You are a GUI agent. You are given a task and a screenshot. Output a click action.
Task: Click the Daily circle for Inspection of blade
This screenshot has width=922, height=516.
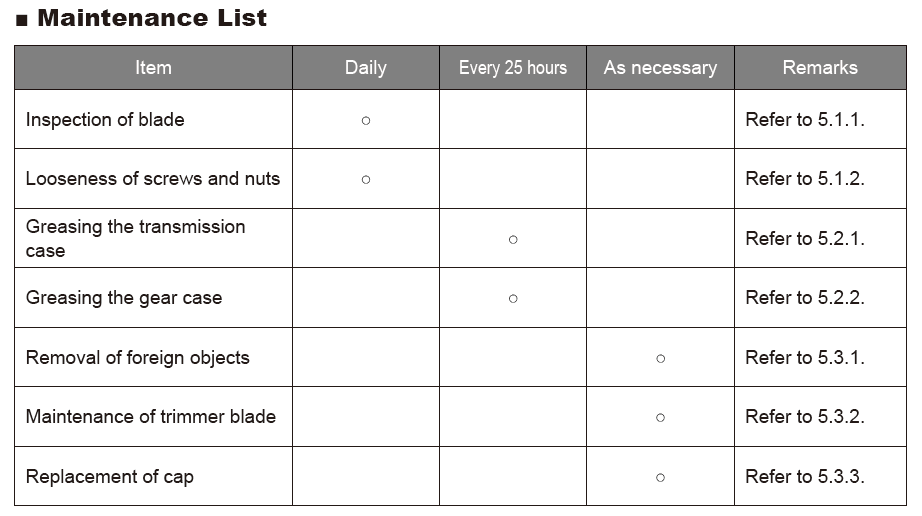pyautogui.click(x=366, y=120)
